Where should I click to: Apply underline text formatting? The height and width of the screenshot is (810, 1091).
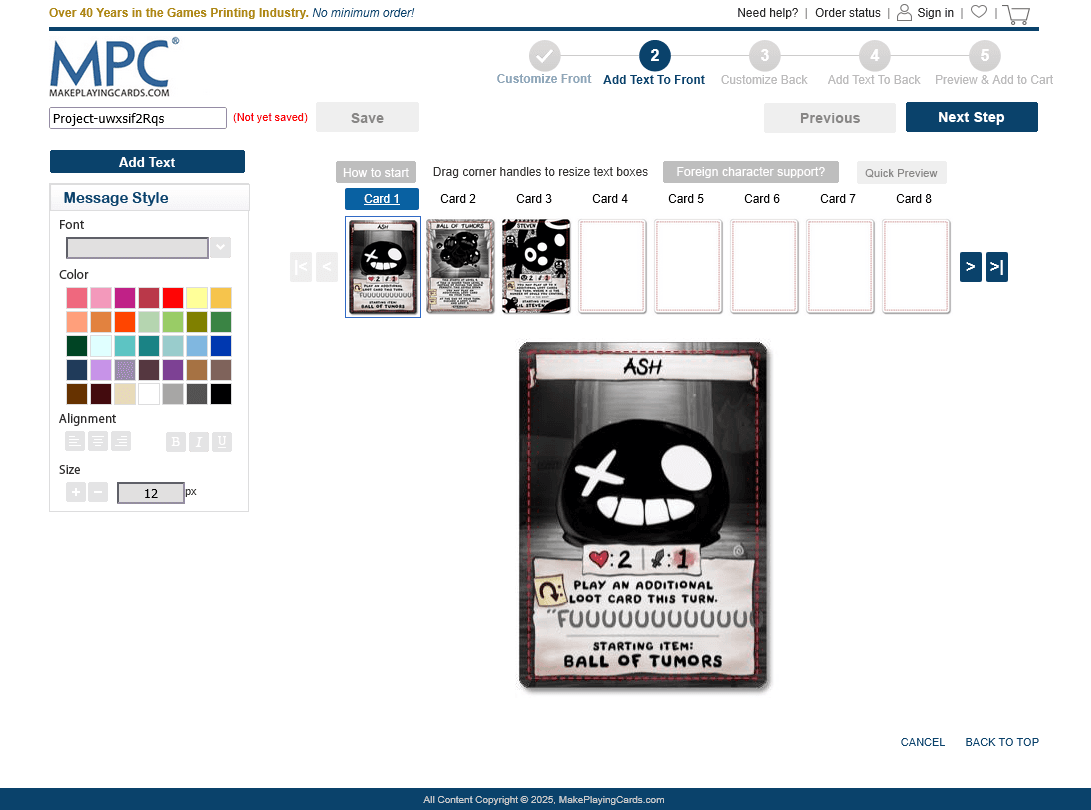click(221, 440)
